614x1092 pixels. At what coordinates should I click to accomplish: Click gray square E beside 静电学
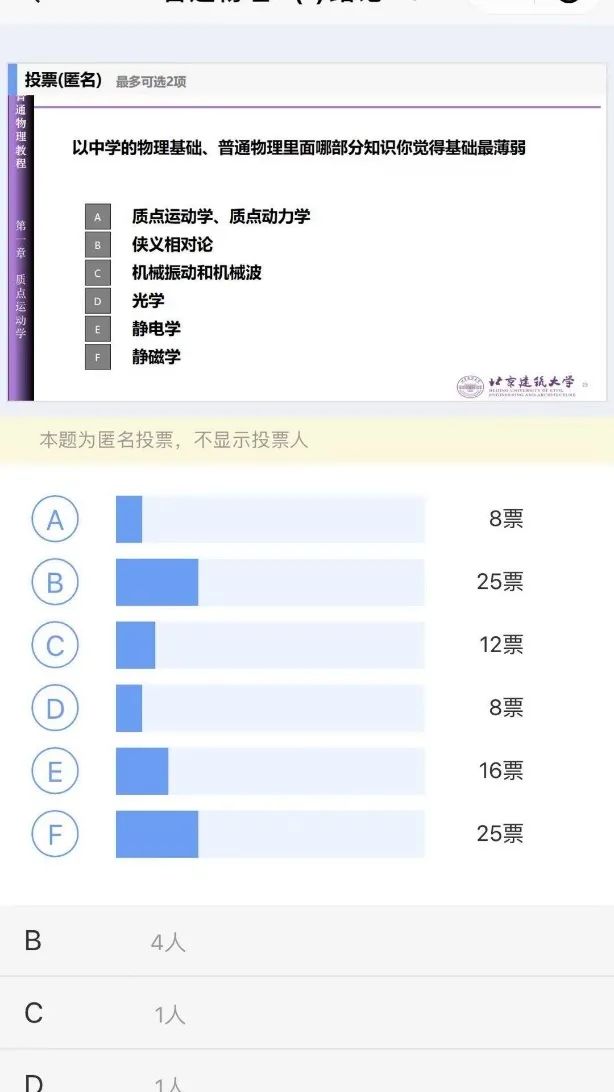(97, 329)
